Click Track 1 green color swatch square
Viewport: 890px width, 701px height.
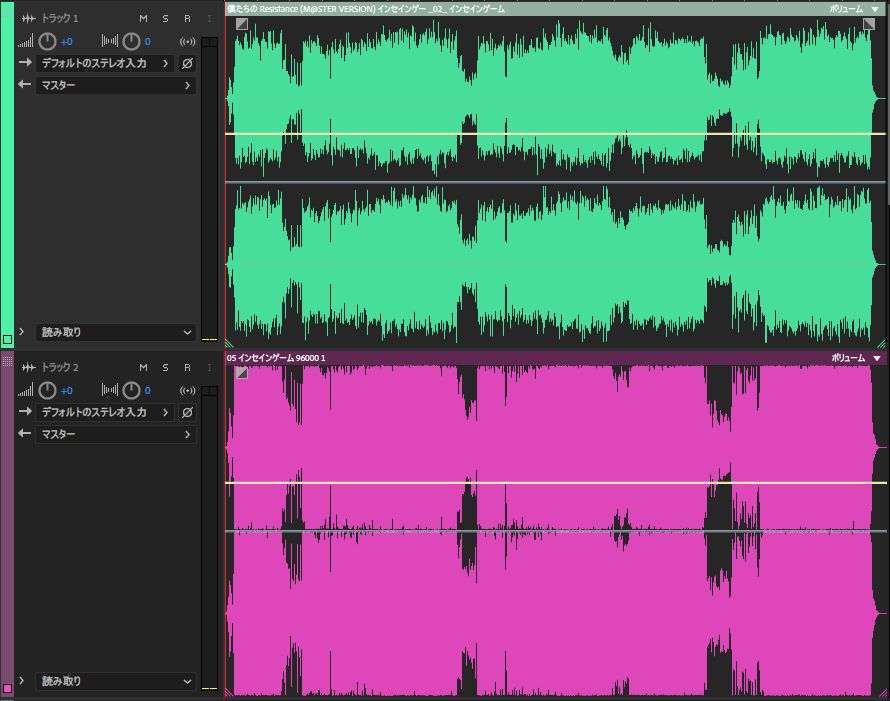click(x=7, y=339)
